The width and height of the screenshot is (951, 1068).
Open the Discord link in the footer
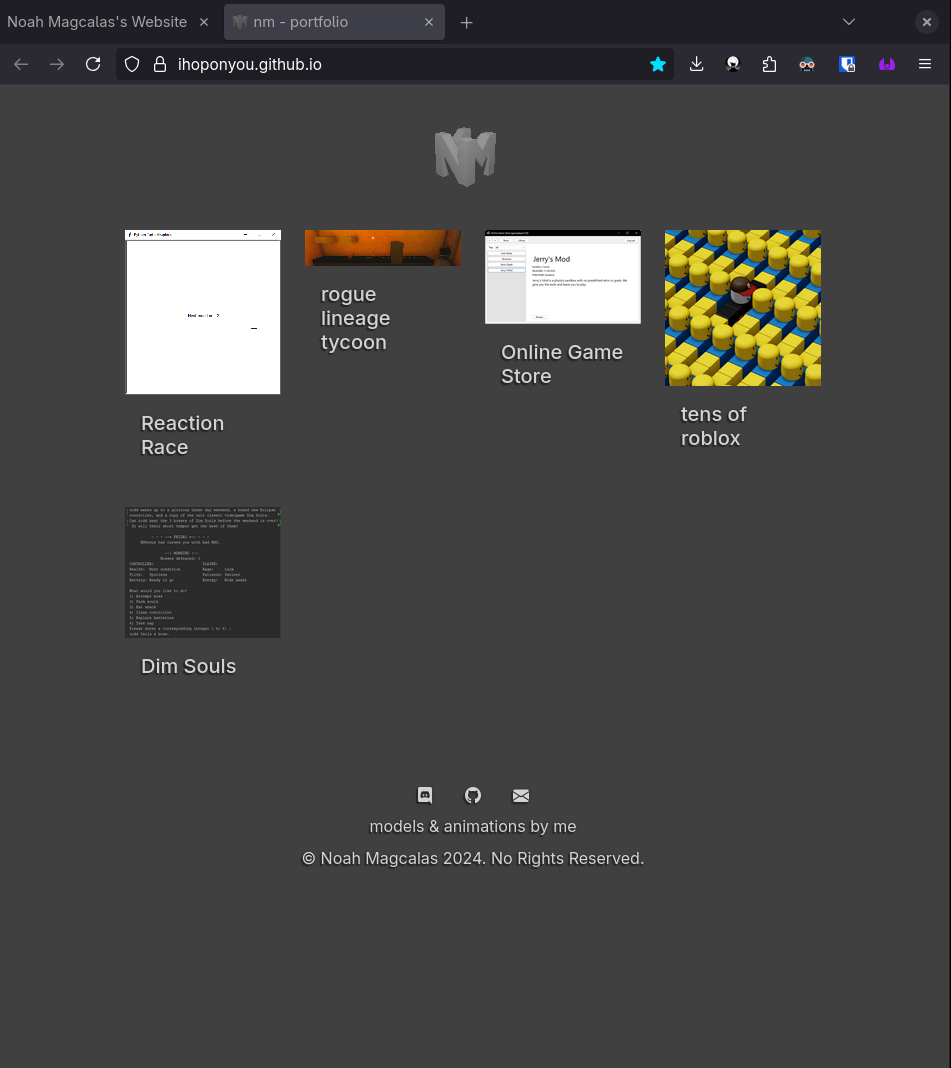tap(424, 795)
